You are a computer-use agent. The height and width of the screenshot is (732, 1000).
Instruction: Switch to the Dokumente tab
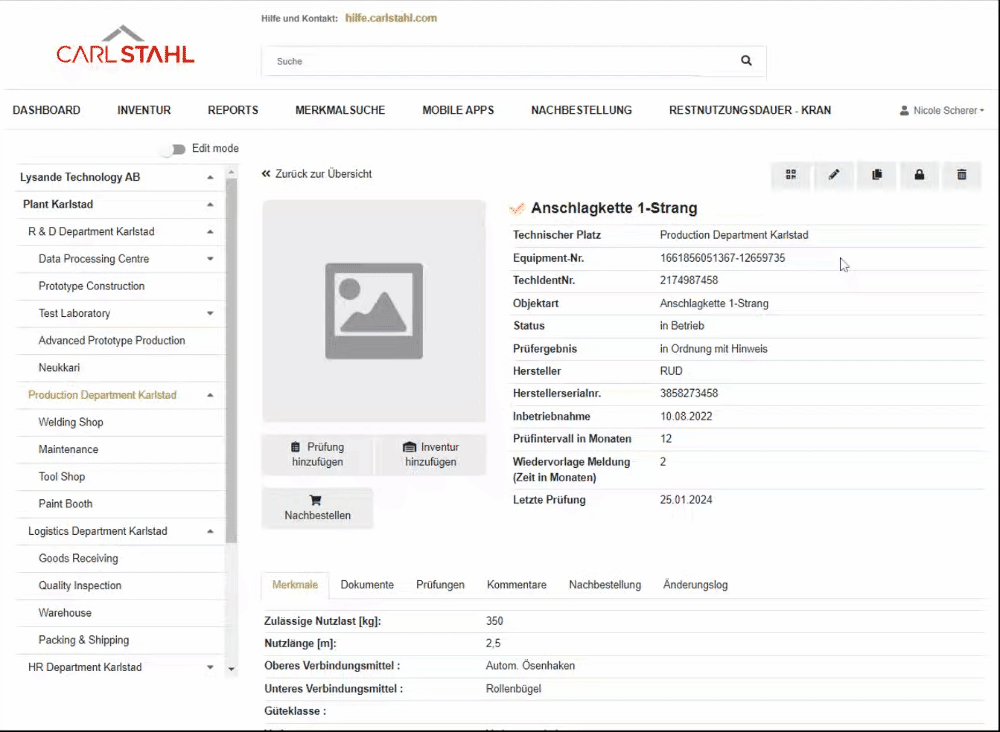point(367,585)
